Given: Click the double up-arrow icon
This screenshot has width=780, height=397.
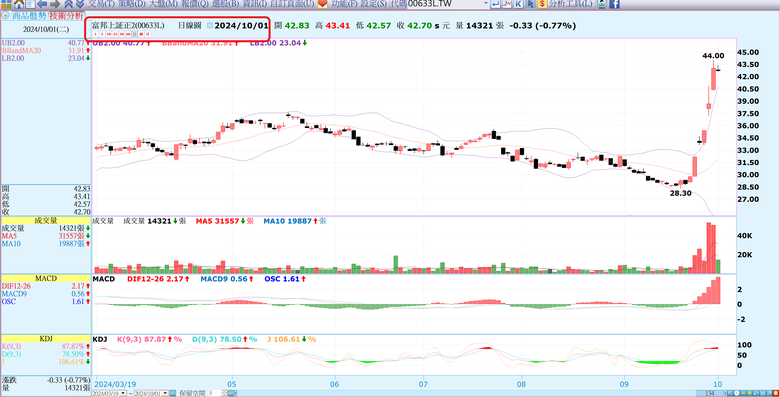Looking at the screenshot, I should (68, 4).
